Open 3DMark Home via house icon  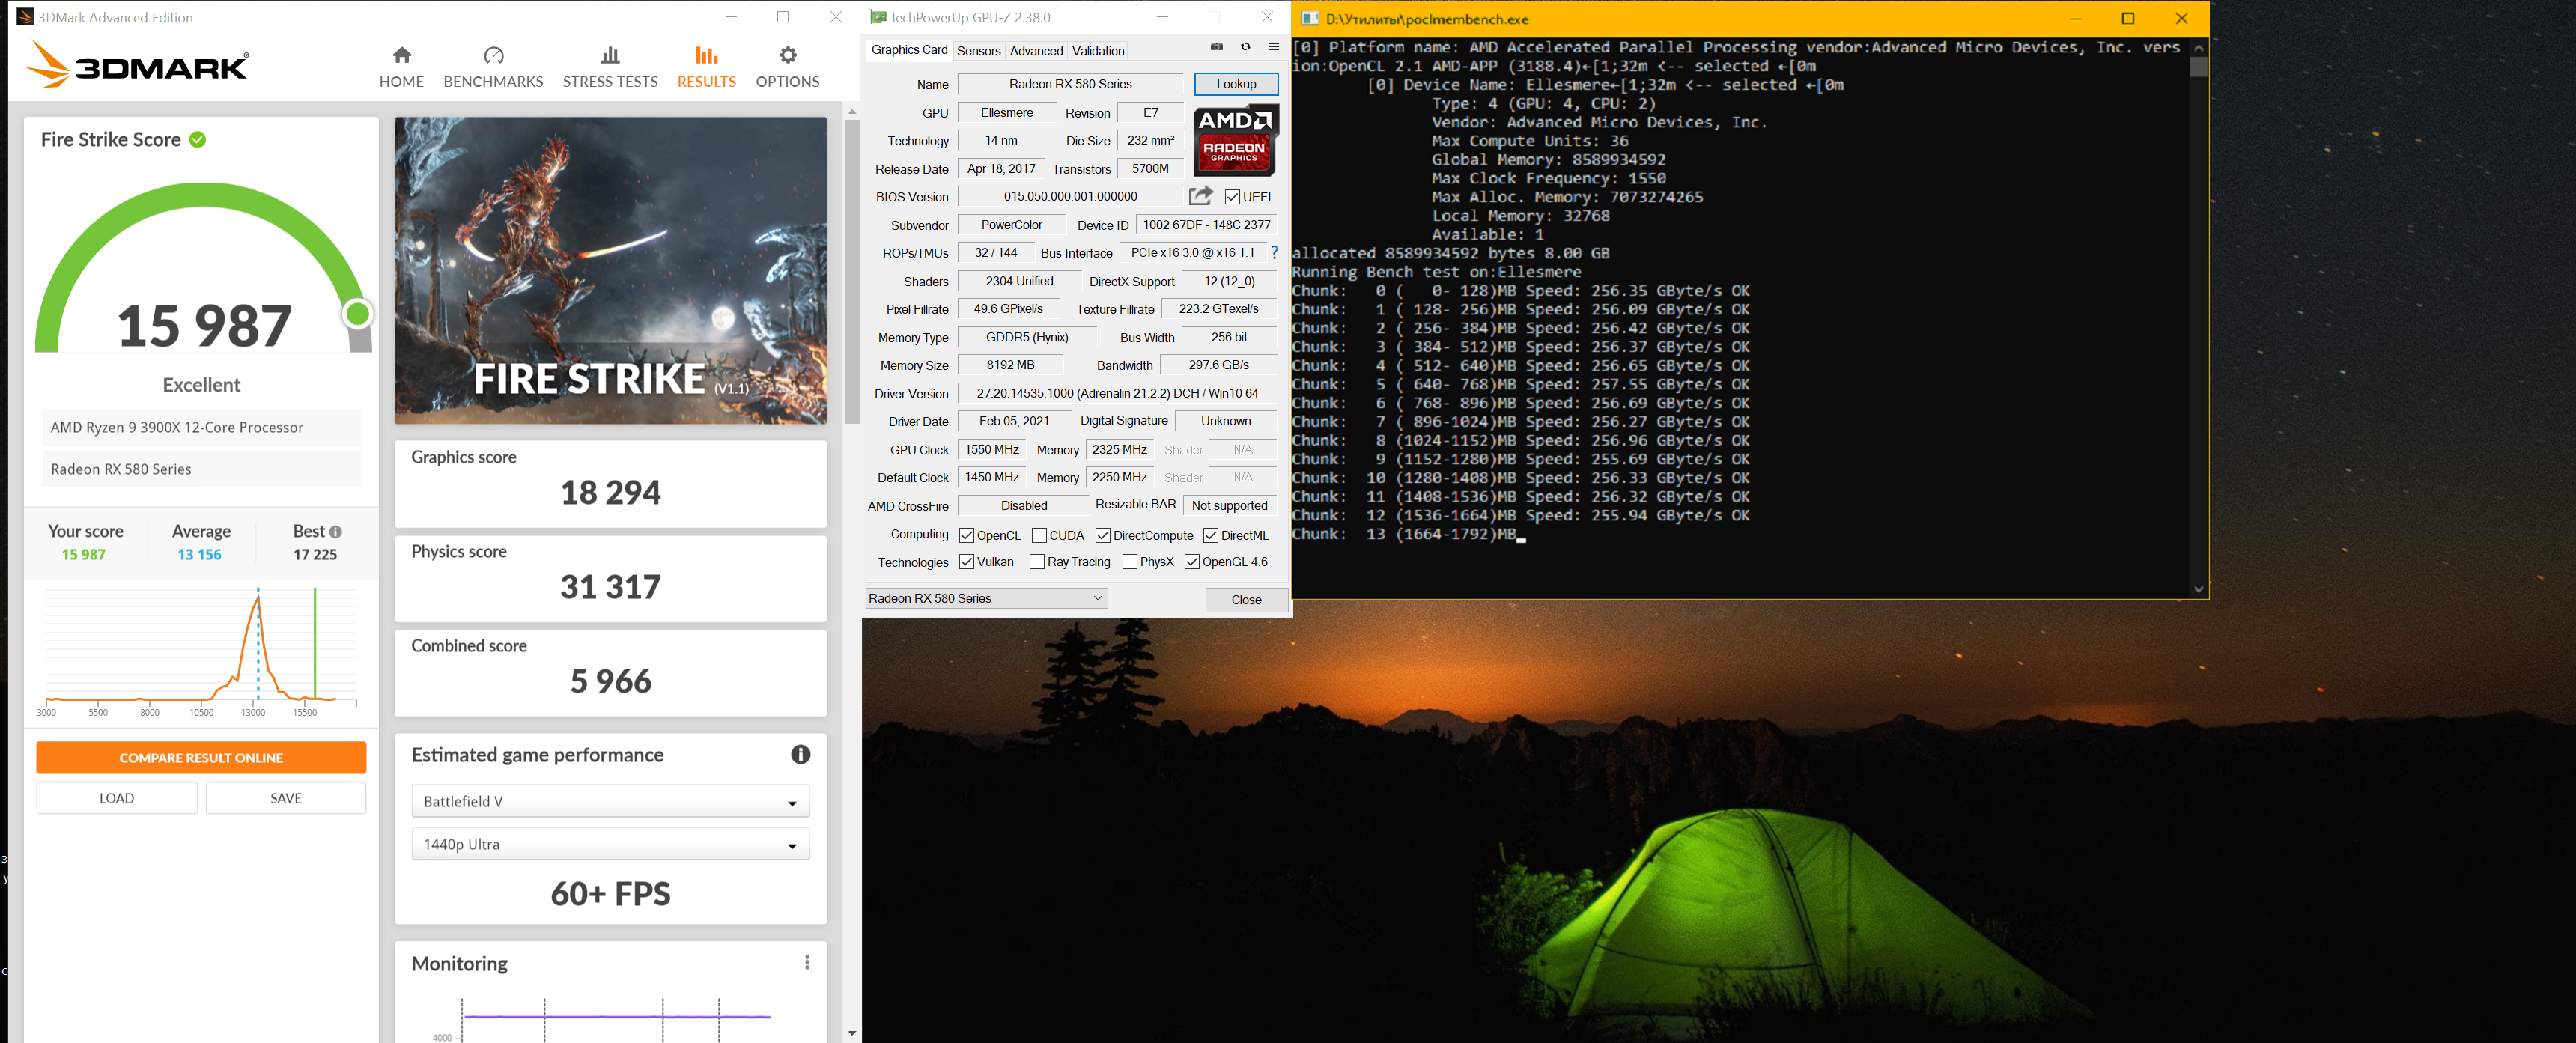401,56
